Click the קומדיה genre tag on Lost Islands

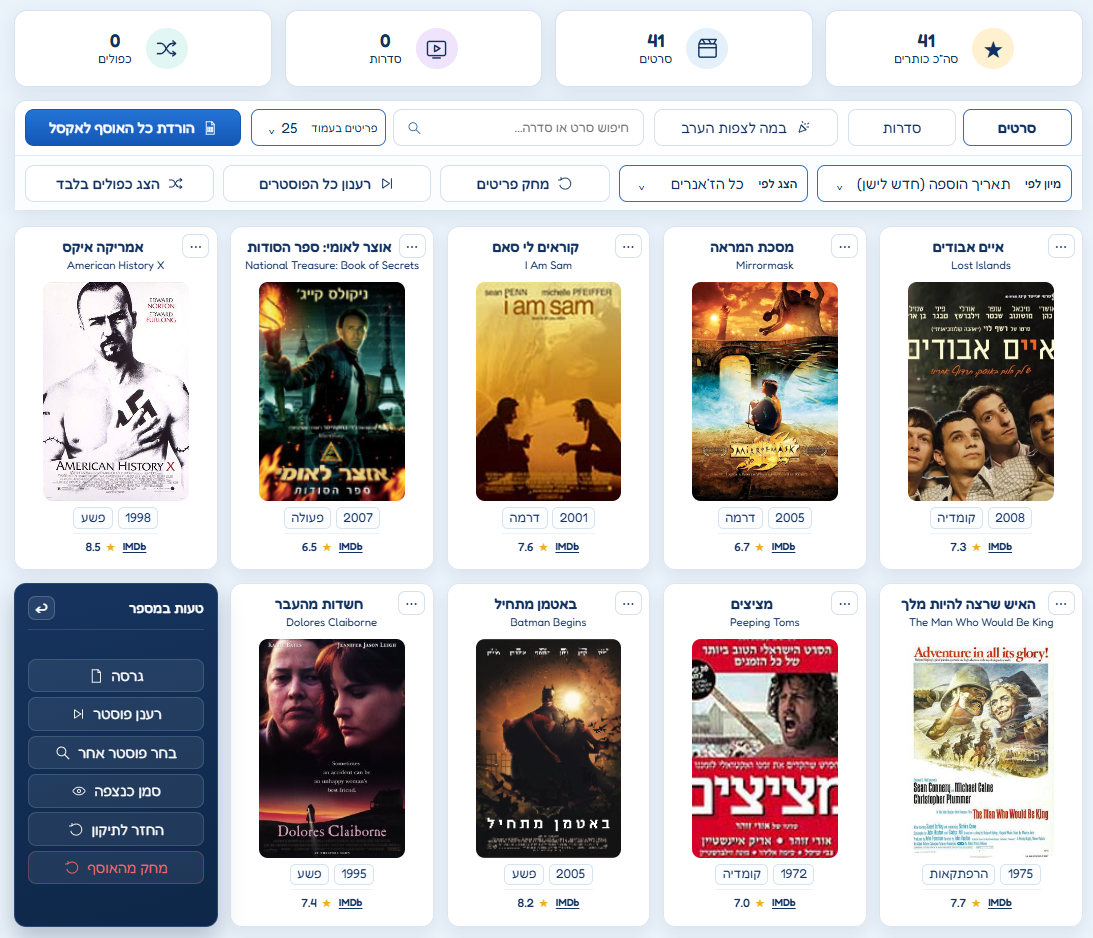tap(956, 518)
